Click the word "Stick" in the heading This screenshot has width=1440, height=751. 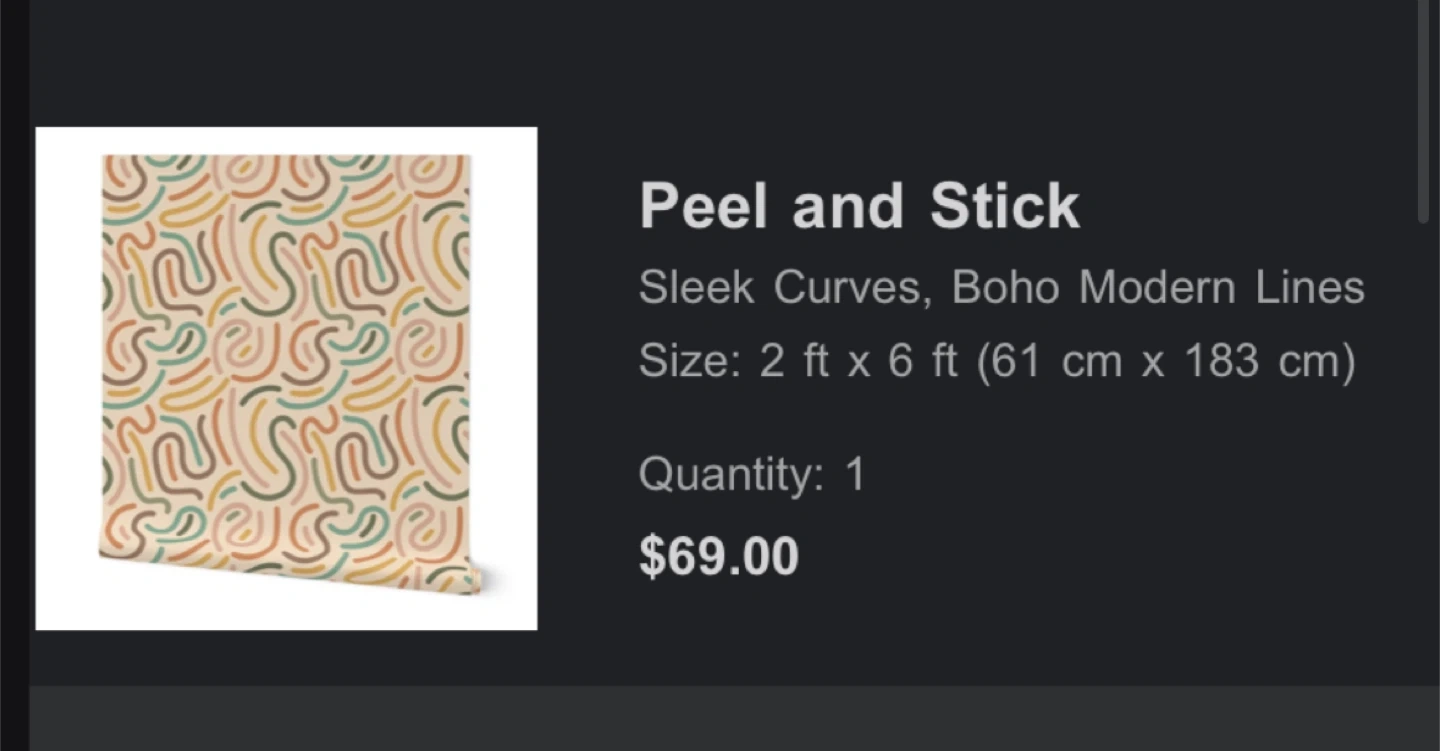click(1004, 206)
